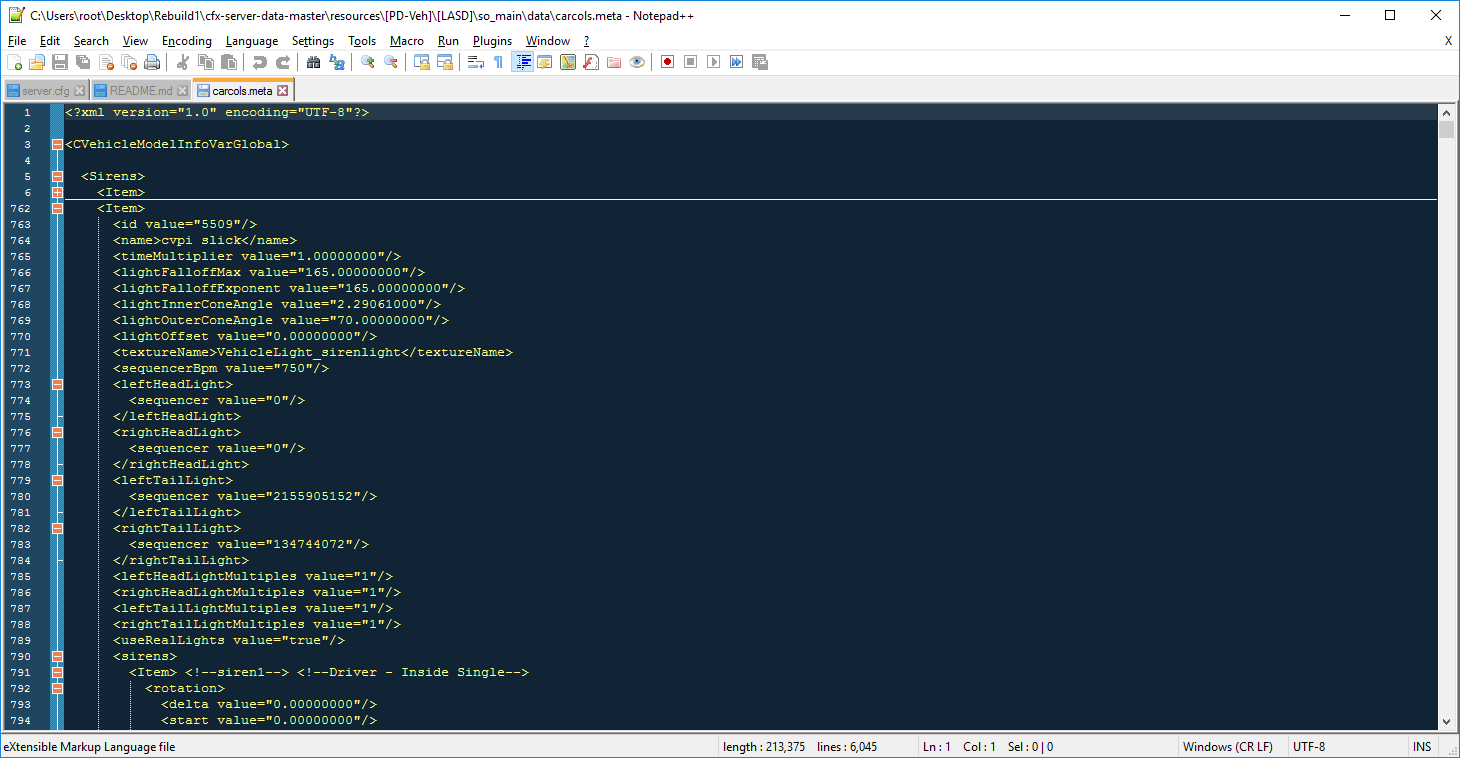
Task: Open Find with the binoculars icon
Action: (x=313, y=62)
